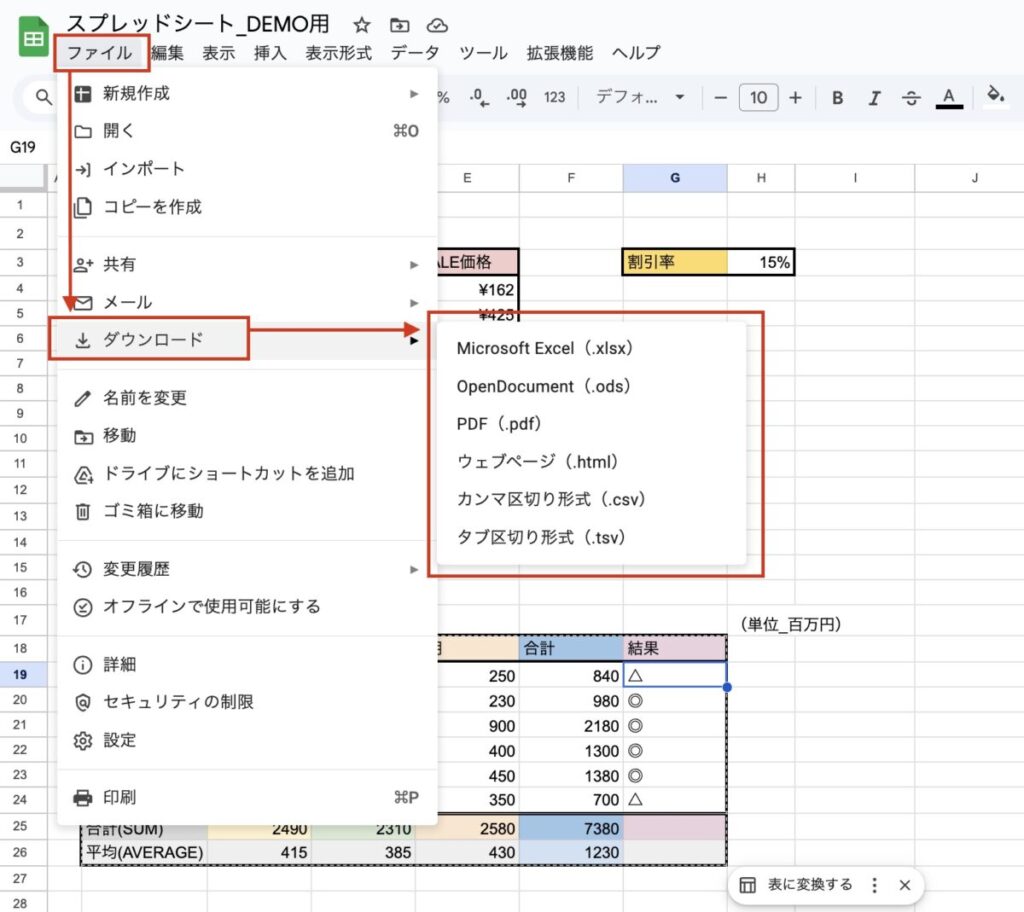Apply strikethrough formatting from toolbar

911,97
